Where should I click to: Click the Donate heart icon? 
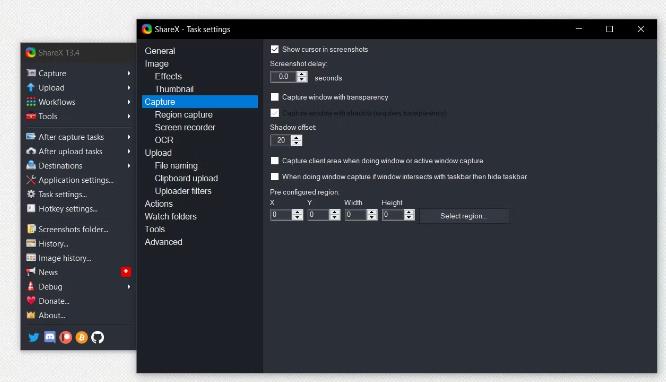tap(31, 300)
